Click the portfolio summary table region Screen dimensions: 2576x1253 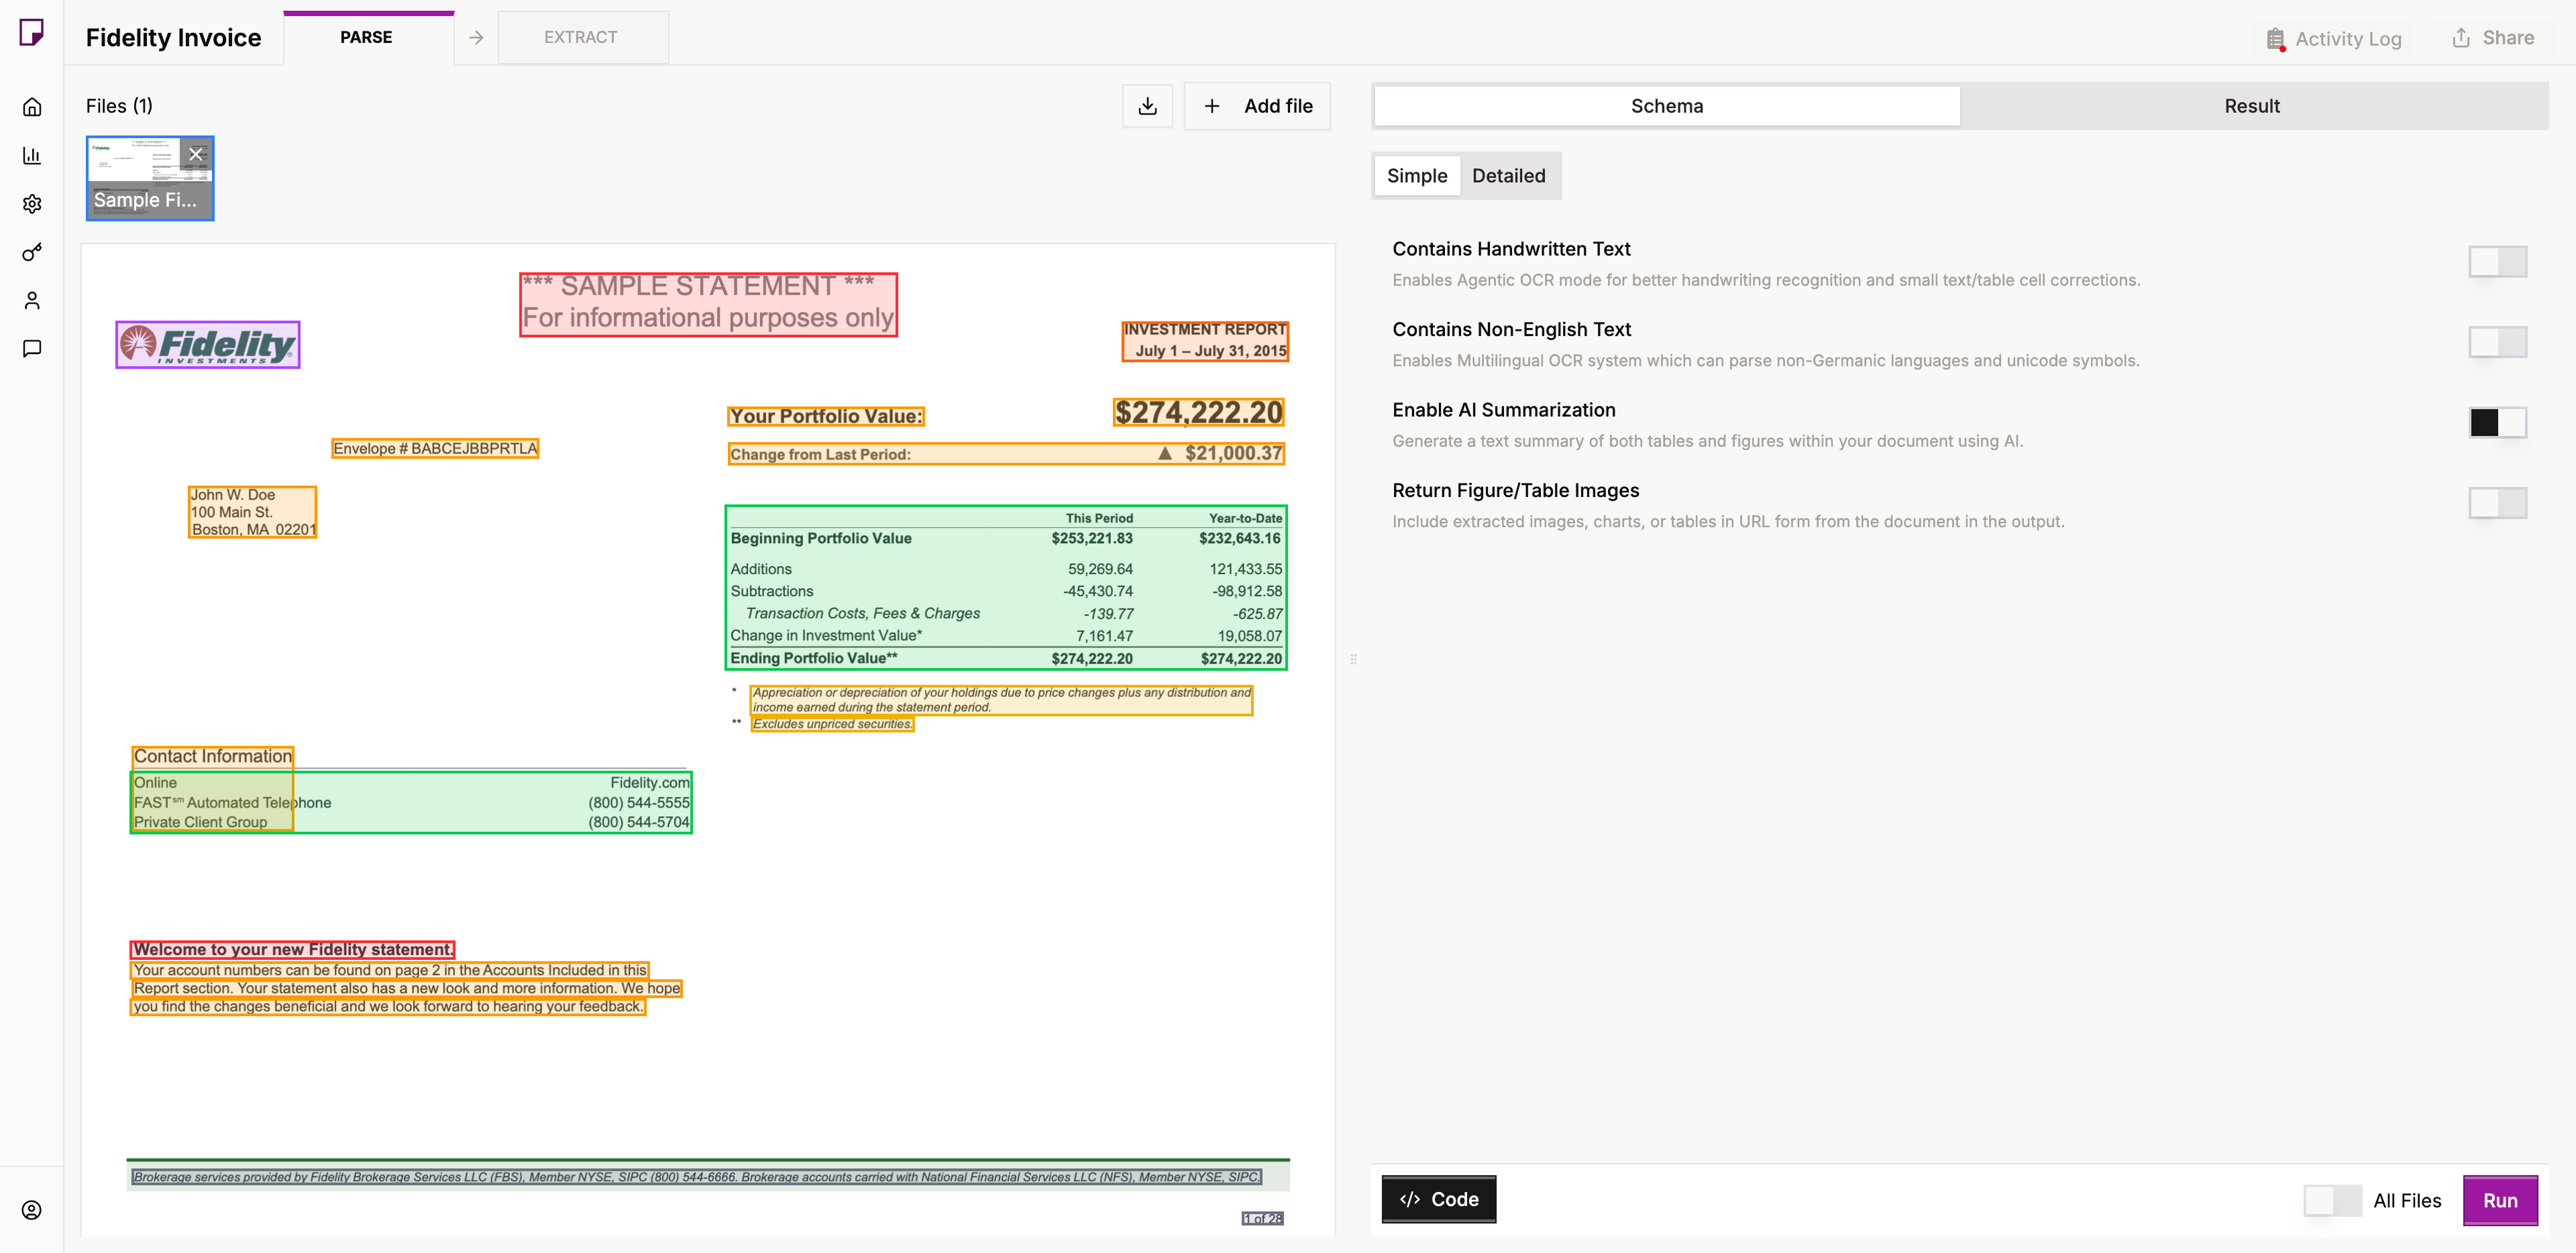pyautogui.click(x=1005, y=588)
